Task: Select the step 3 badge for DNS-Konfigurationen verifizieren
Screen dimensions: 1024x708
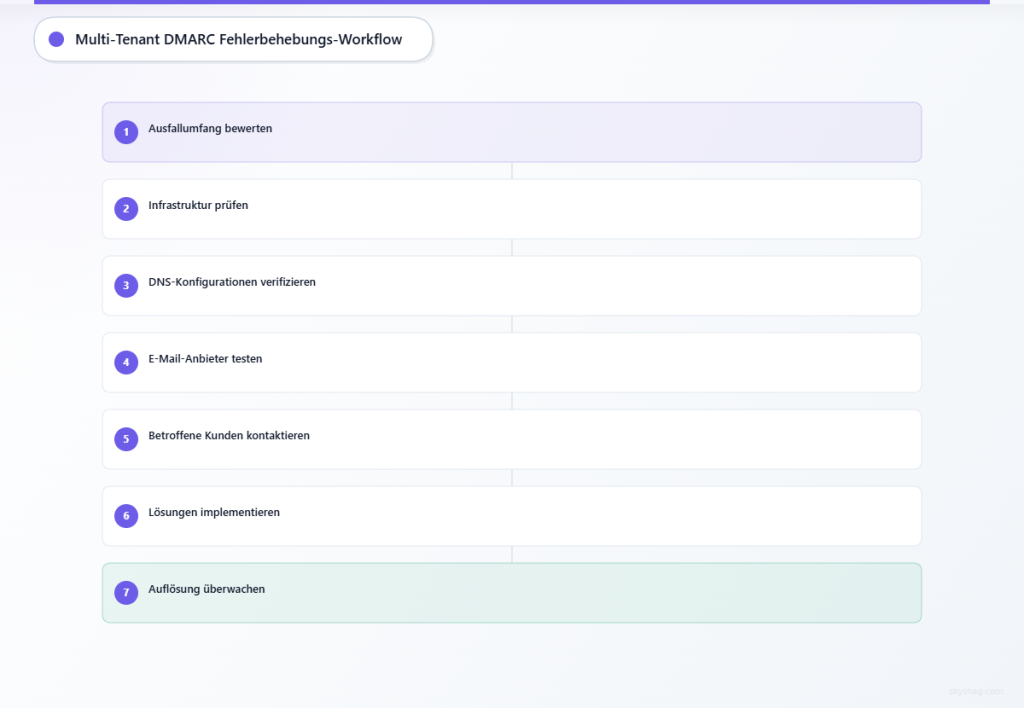Action: click(126, 285)
